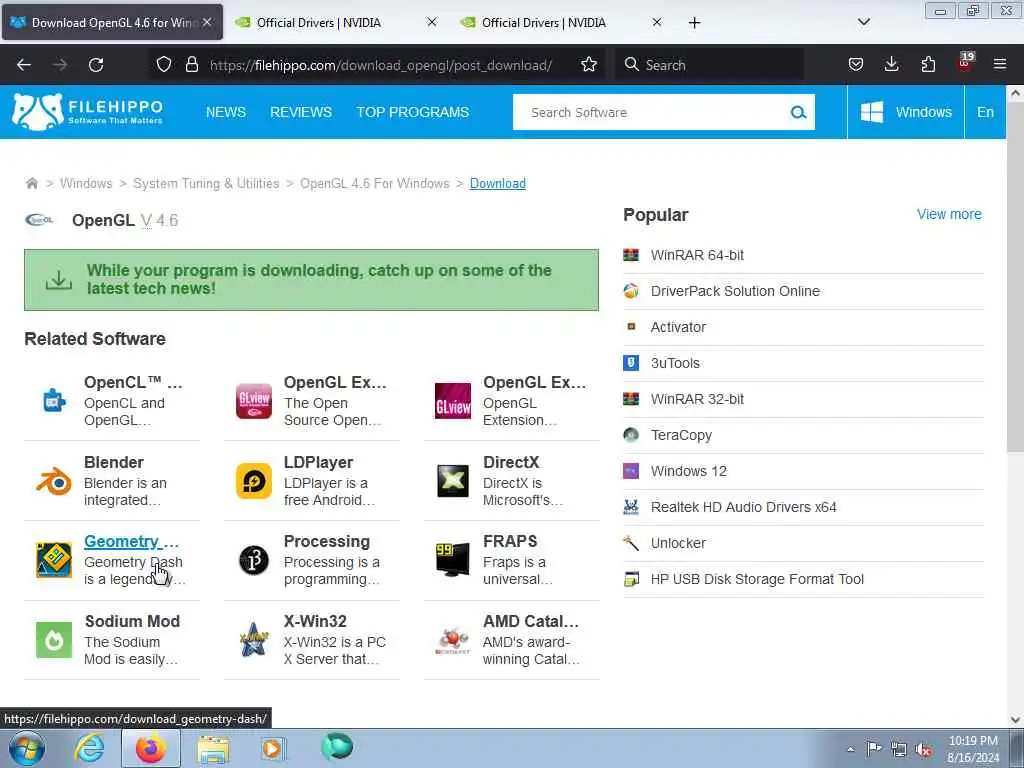Click the System Tuning & Utilities breadcrumb
The image size is (1024, 768).
pyautogui.click(x=206, y=184)
